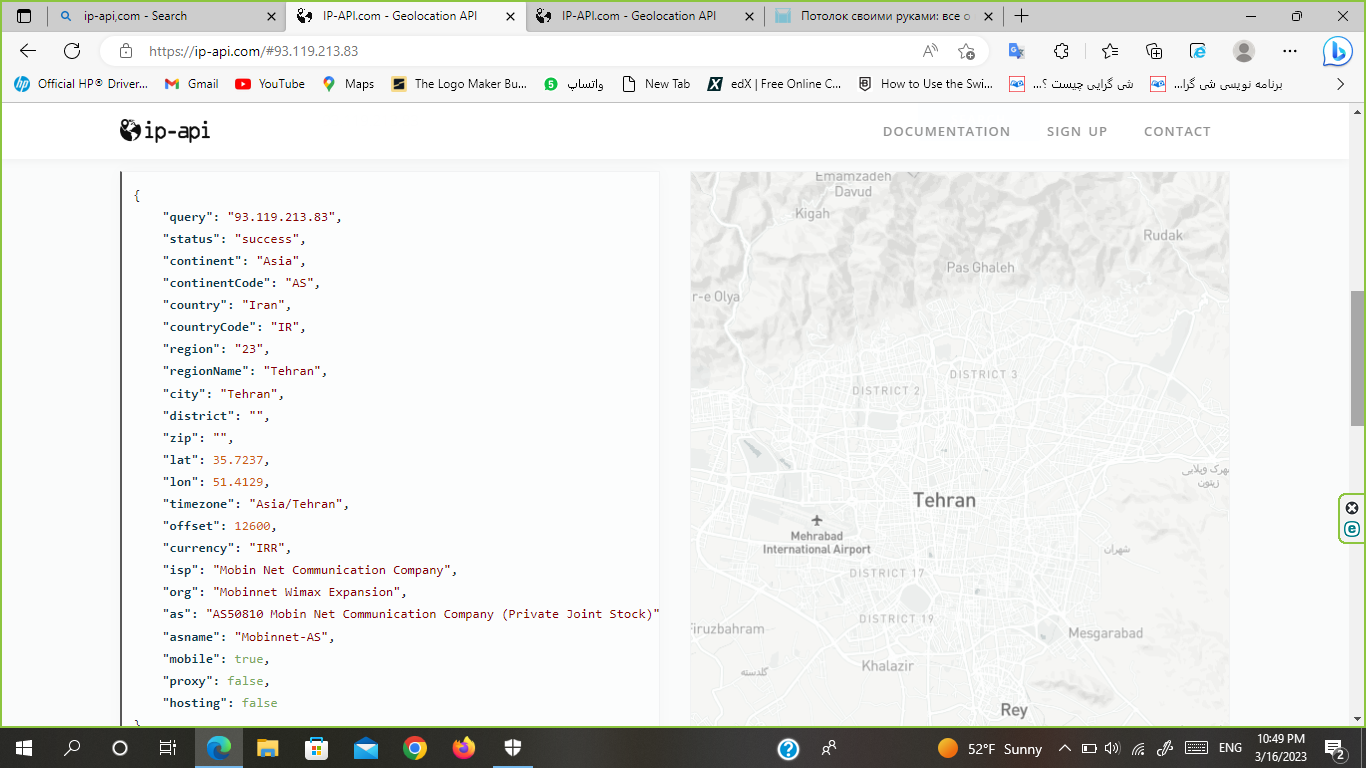Launch Microsoft Store from the taskbar
Screen dimensions: 1366x768
316,748
